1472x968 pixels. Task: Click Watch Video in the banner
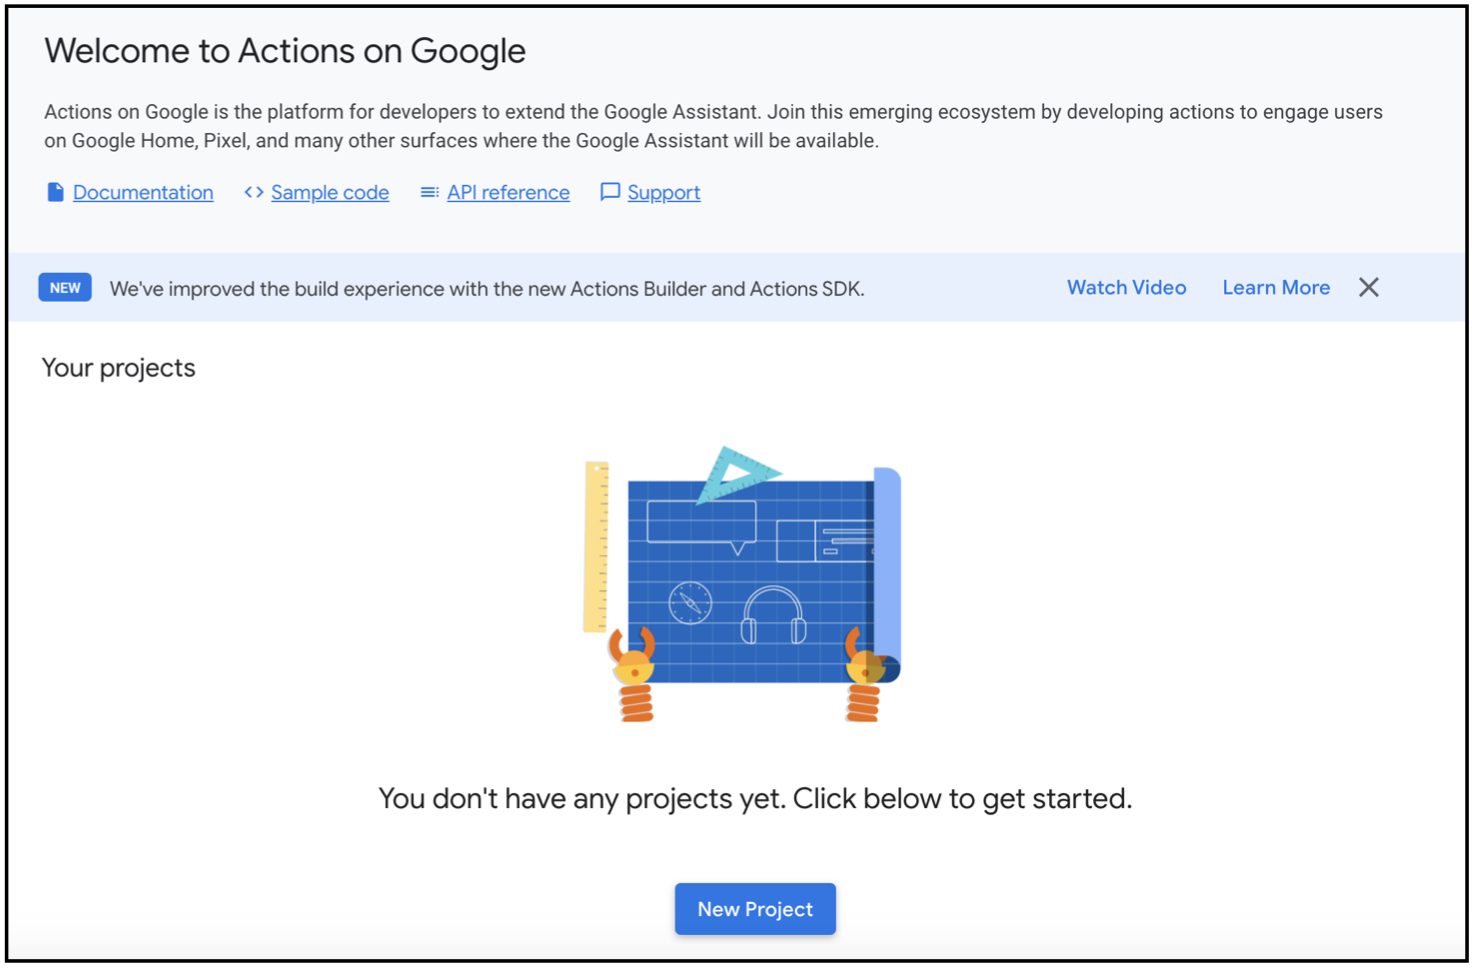tap(1127, 288)
